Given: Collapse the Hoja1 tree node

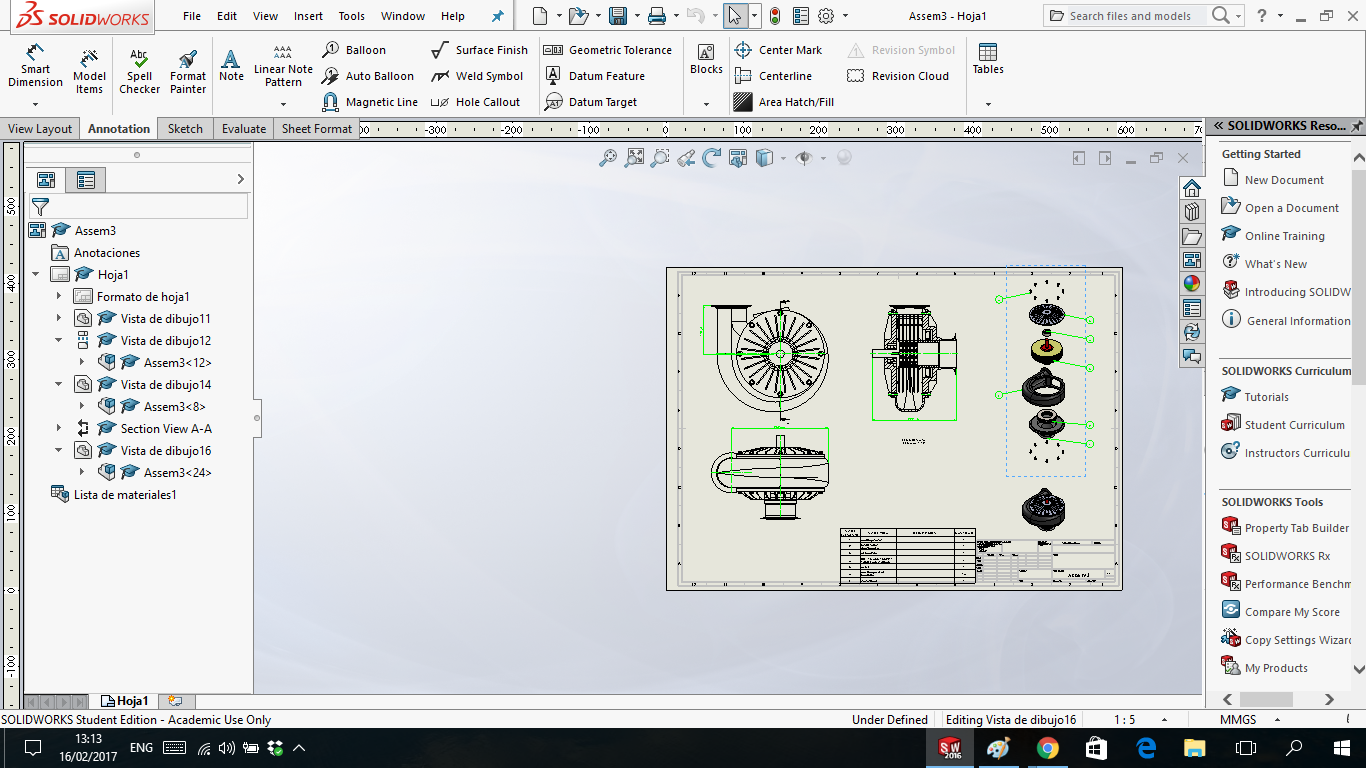Looking at the screenshot, I should click(36, 273).
